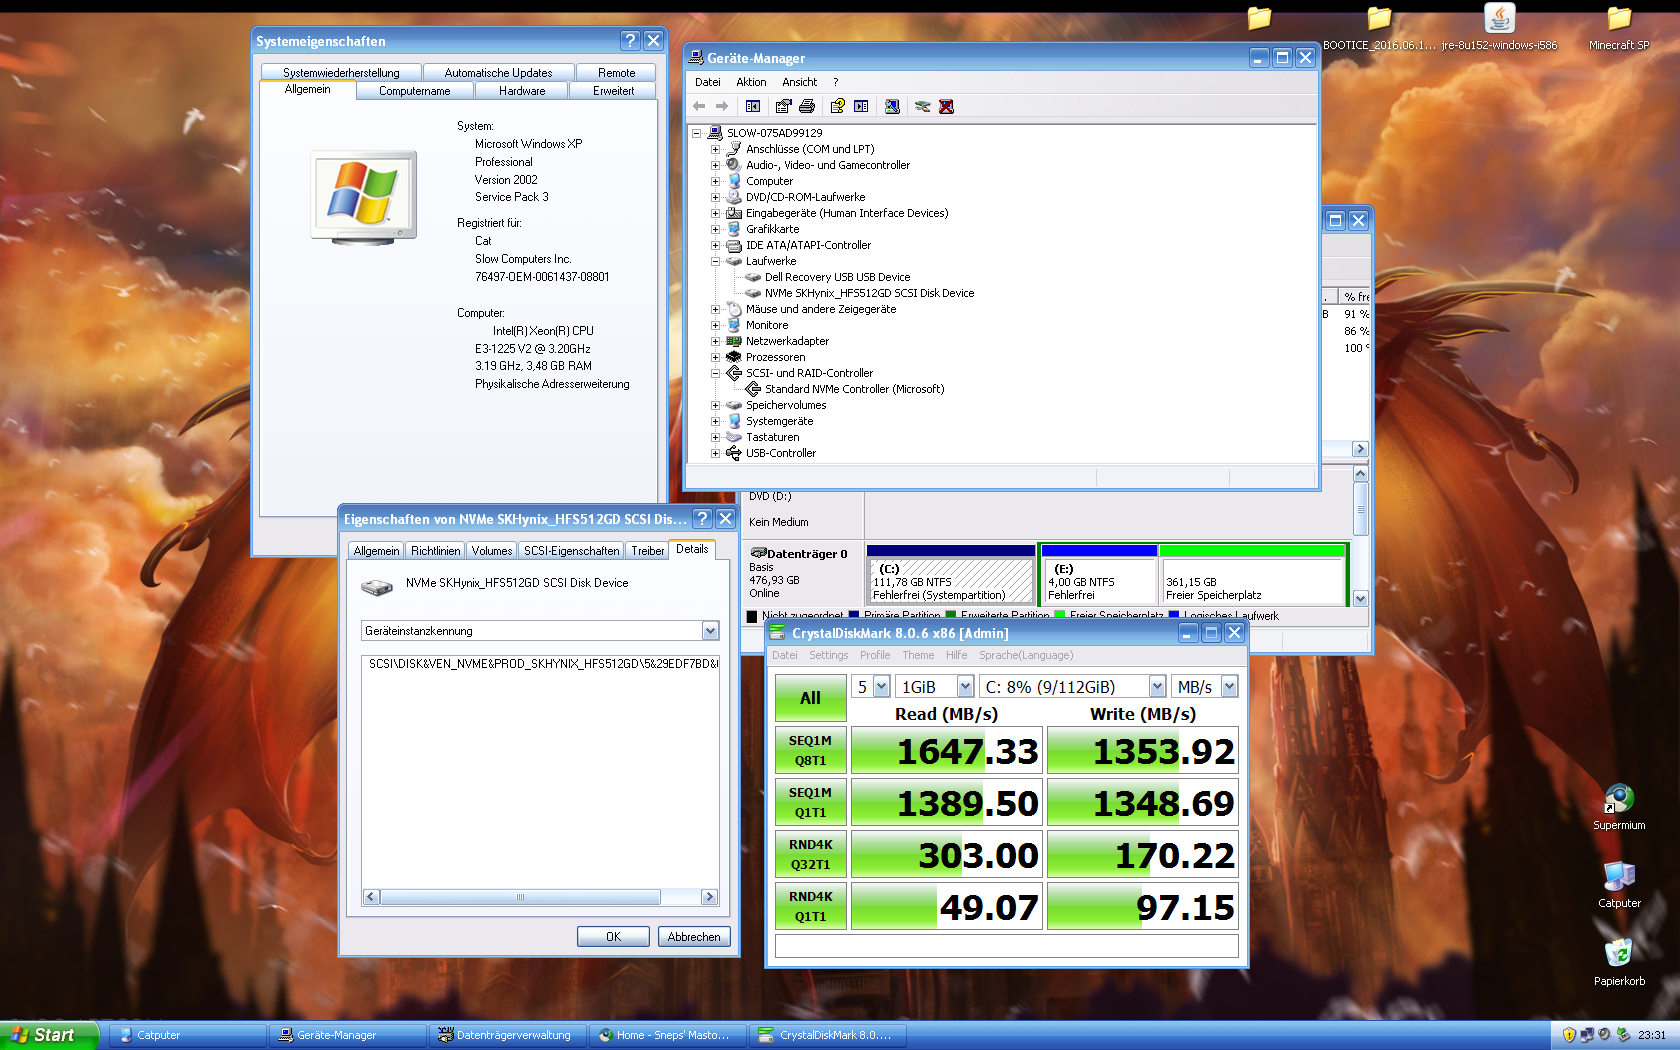Run all benchmarks with the All button

(810, 698)
